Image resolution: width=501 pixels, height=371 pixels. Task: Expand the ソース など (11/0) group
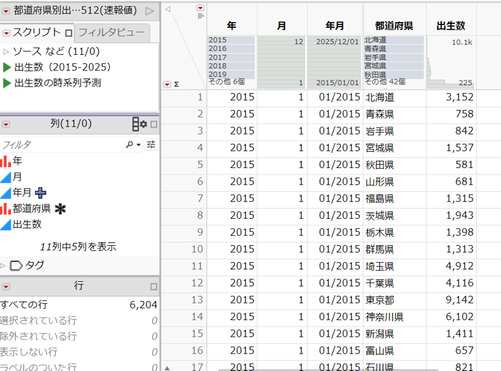[x=6, y=52]
